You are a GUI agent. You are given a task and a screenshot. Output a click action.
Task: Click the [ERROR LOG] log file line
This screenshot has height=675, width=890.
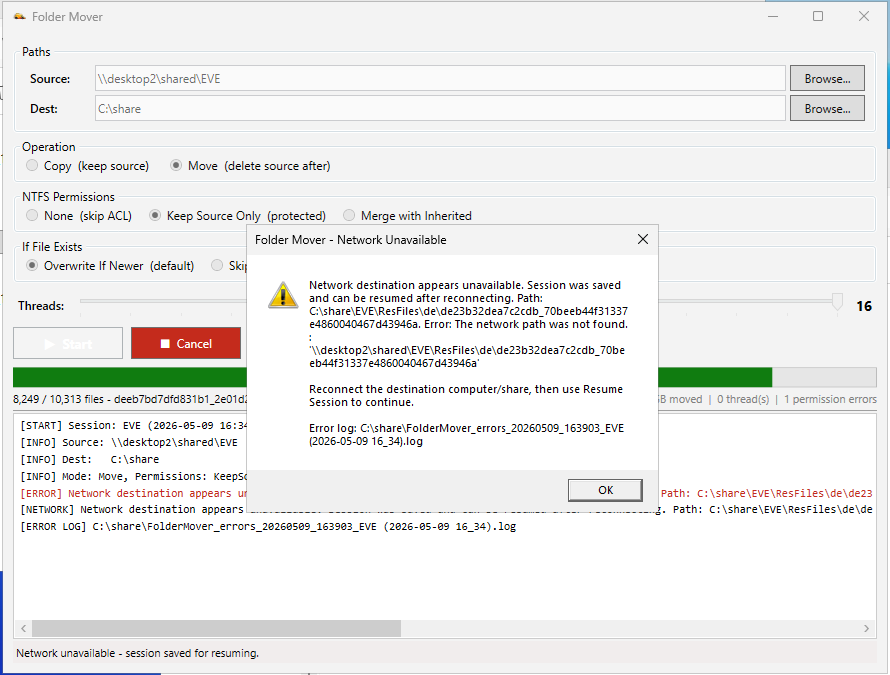pyautogui.click(x=268, y=526)
